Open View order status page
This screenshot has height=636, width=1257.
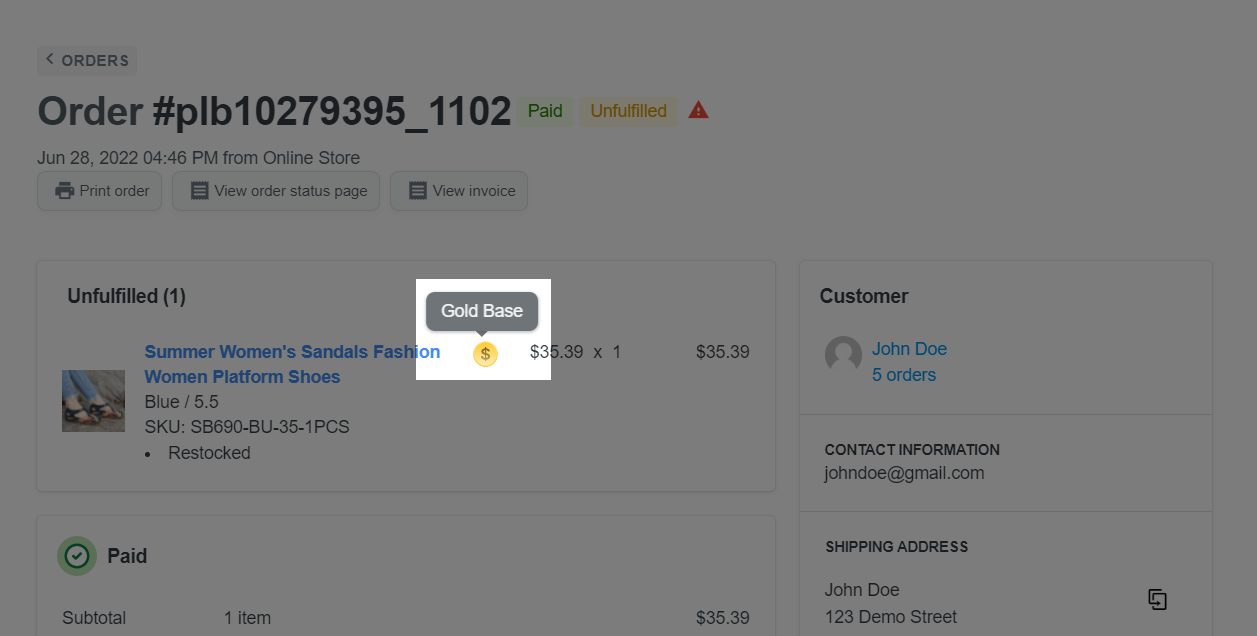point(276,191)
